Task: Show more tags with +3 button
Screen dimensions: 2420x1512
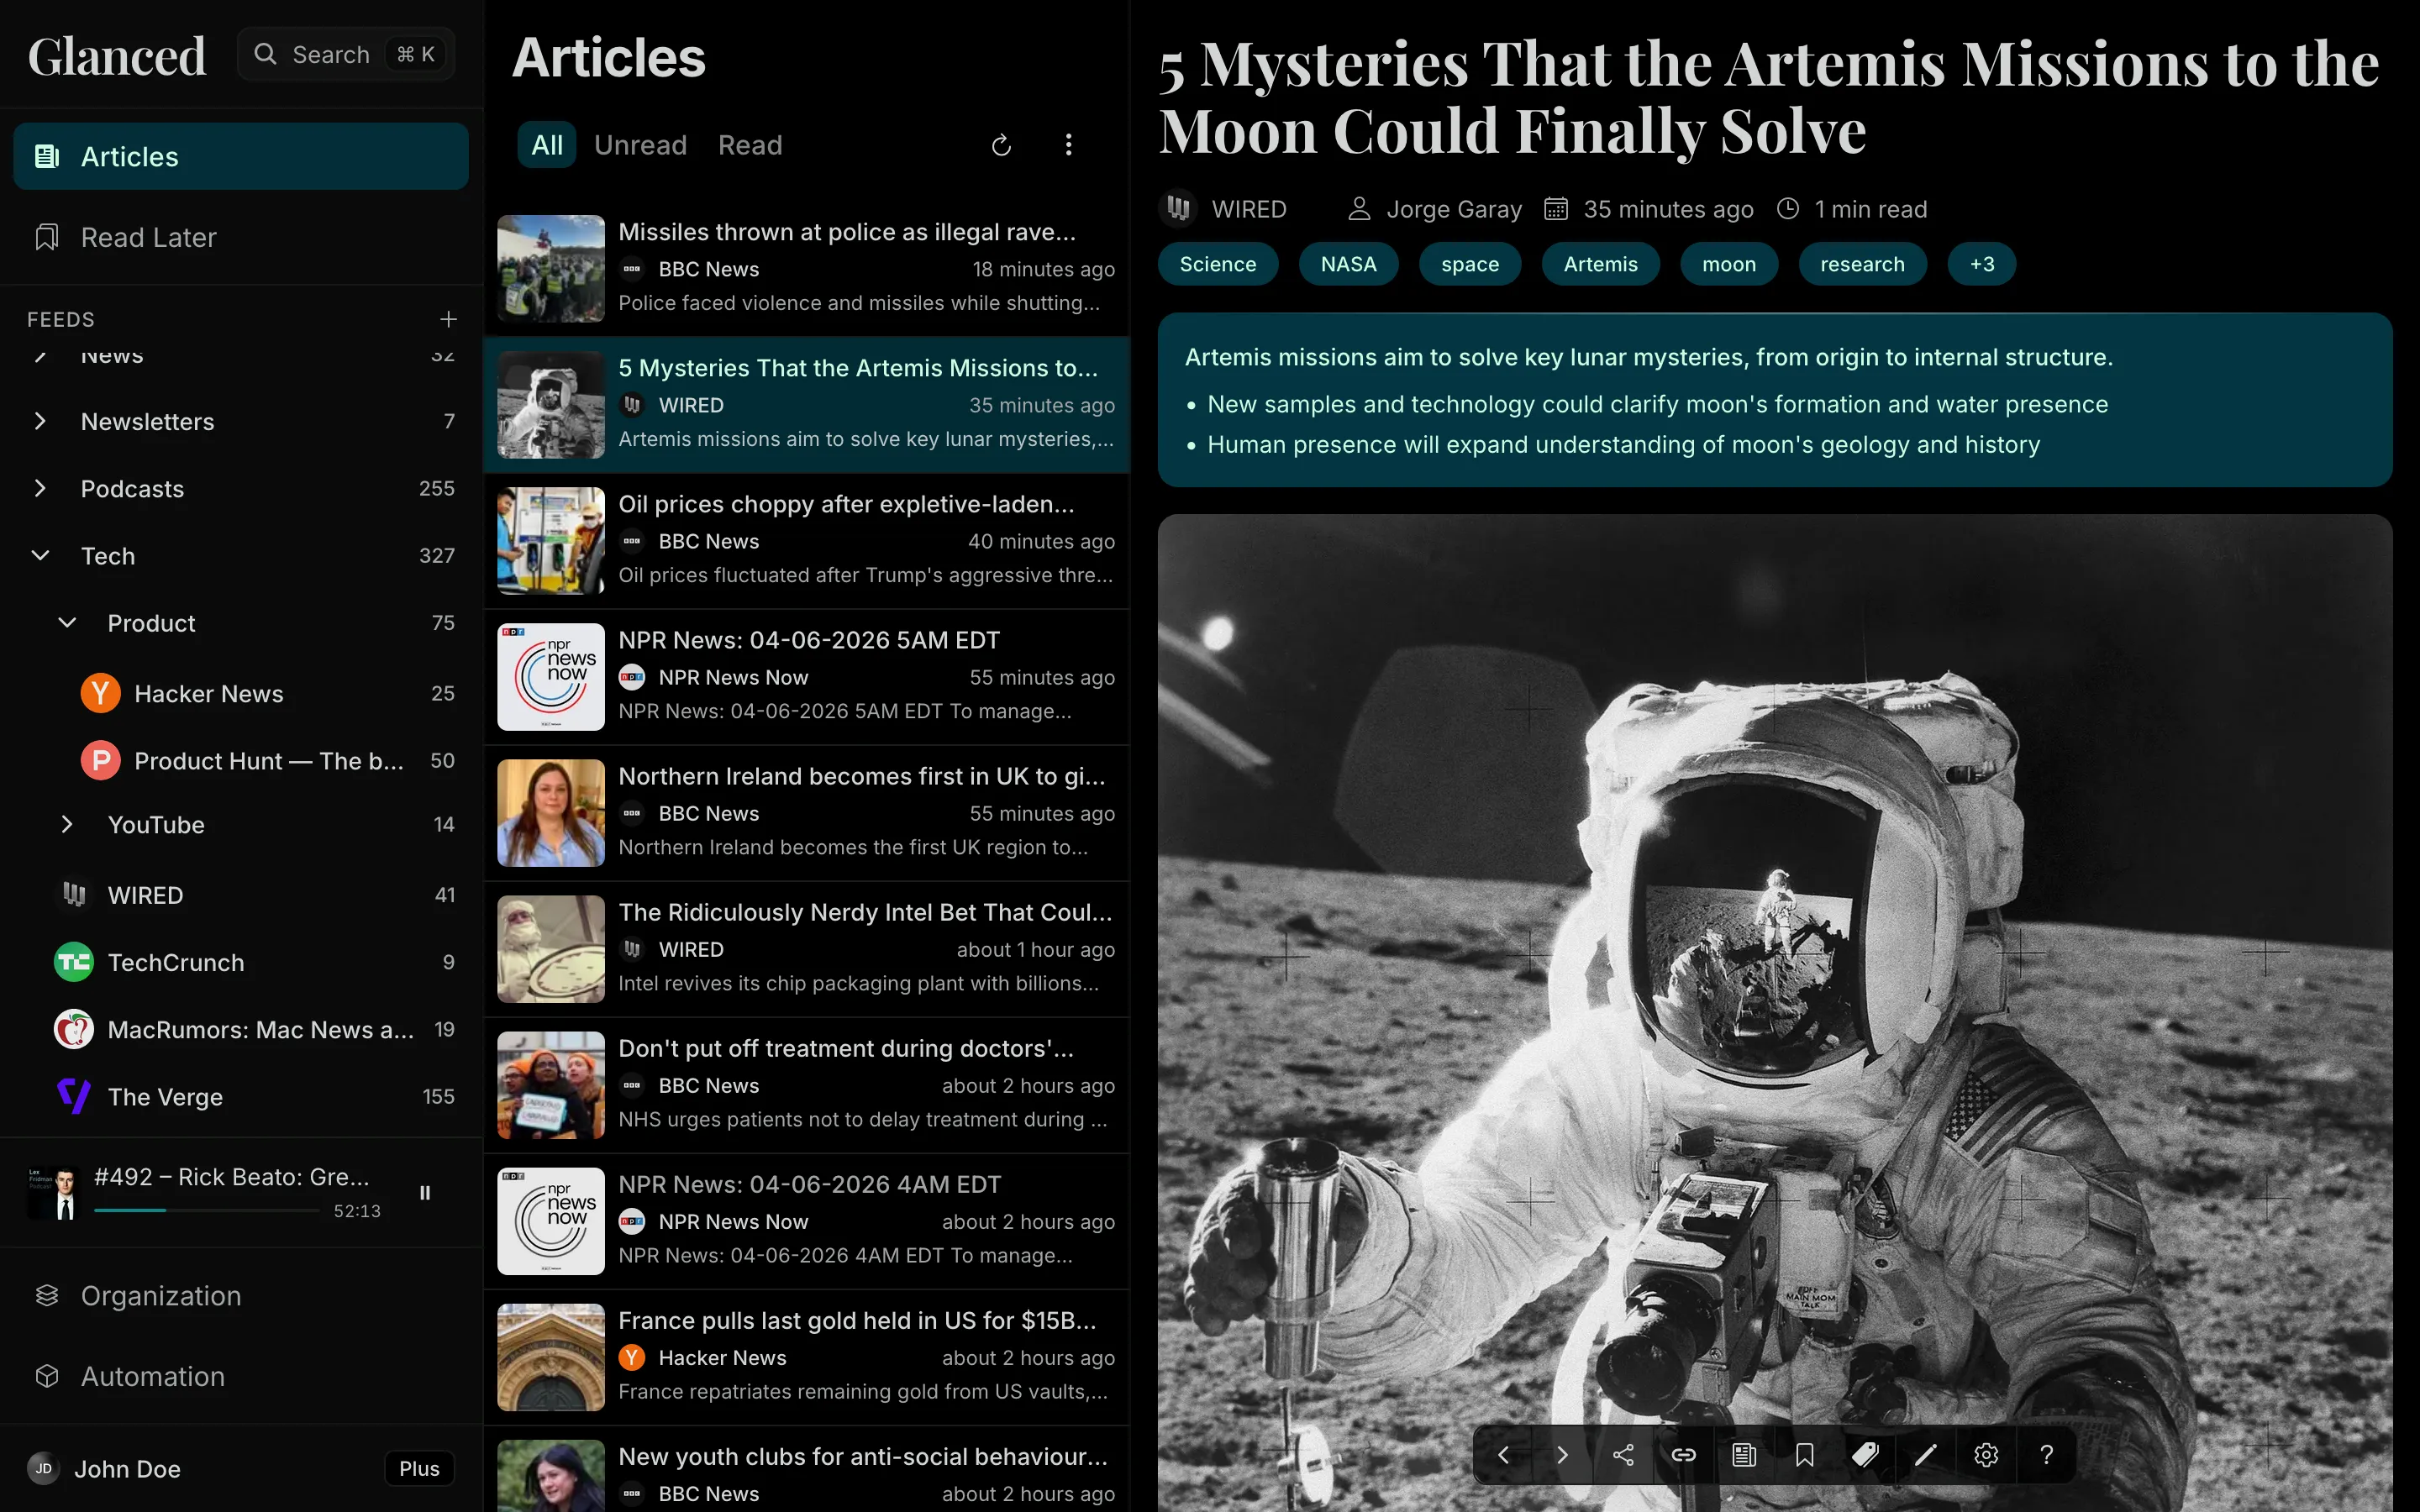Action: click(1981, 264)
